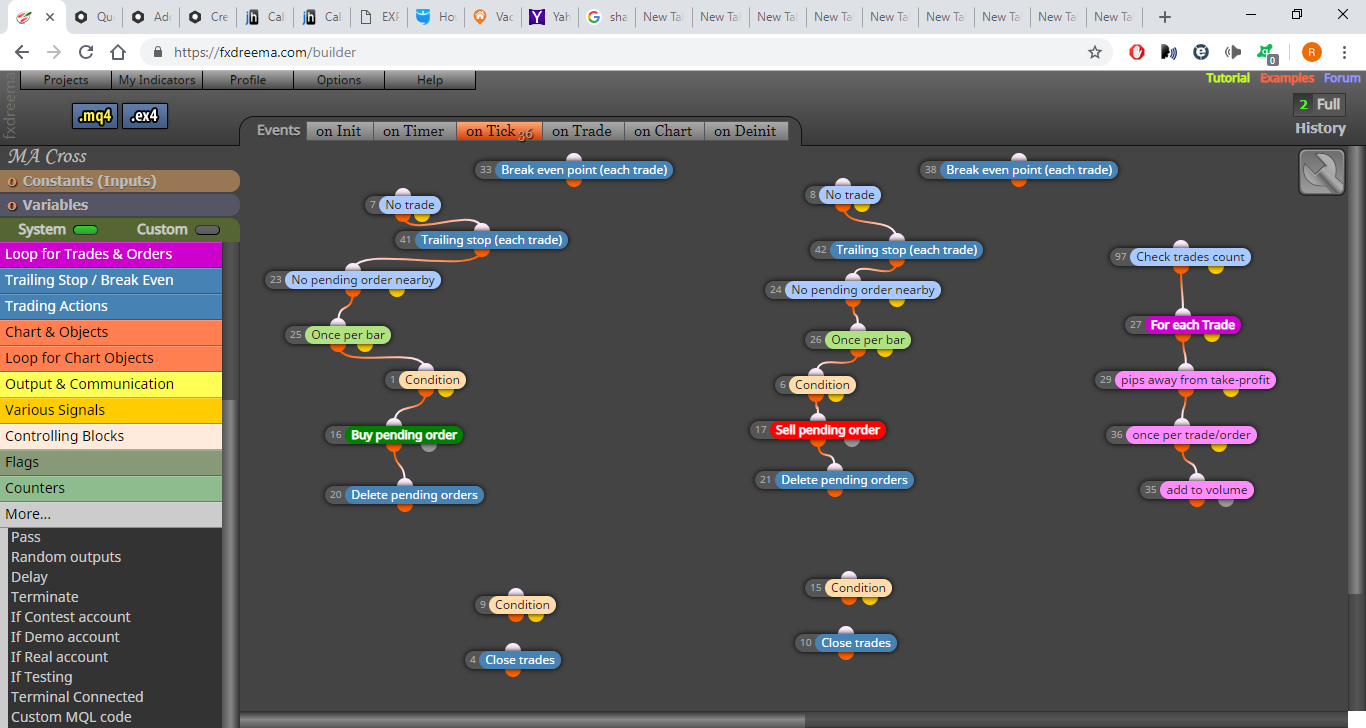Click the Chrome profile avatar R

tap(1311, 52)
